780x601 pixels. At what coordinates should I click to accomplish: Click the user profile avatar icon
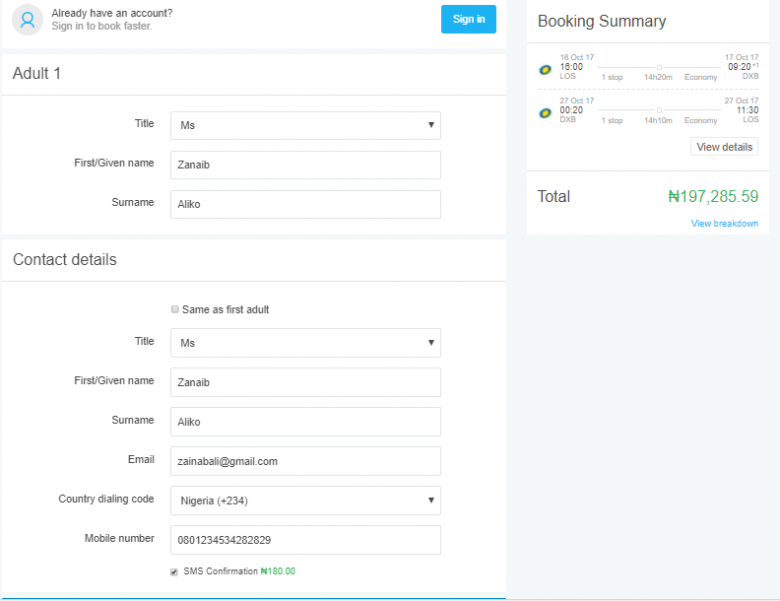(x=27, y=19)
